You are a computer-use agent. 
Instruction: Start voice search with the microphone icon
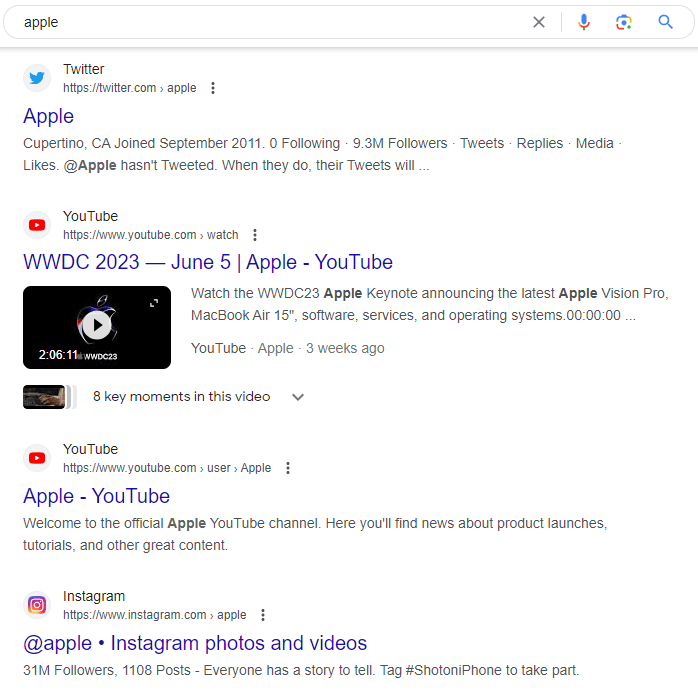click(x=584, y=22)
